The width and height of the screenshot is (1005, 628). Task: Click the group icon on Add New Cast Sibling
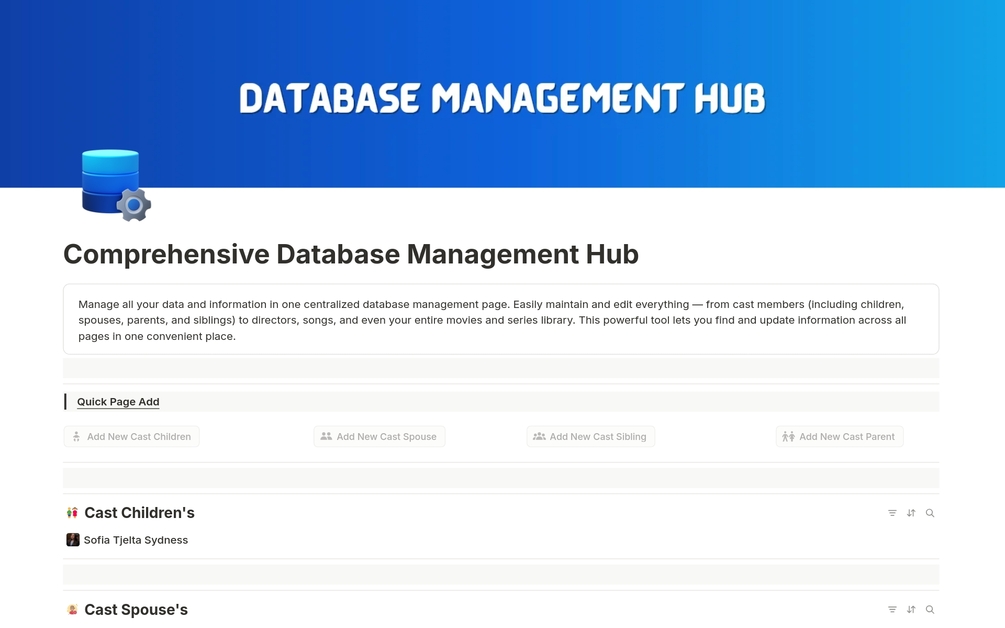(539, 436)
